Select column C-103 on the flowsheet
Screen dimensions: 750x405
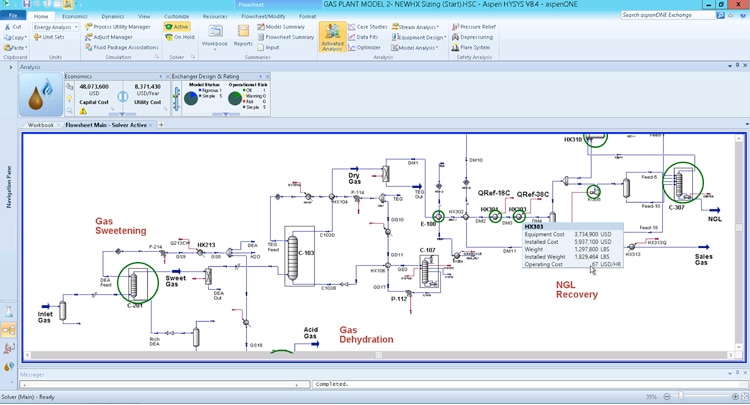tap(299, 256)
